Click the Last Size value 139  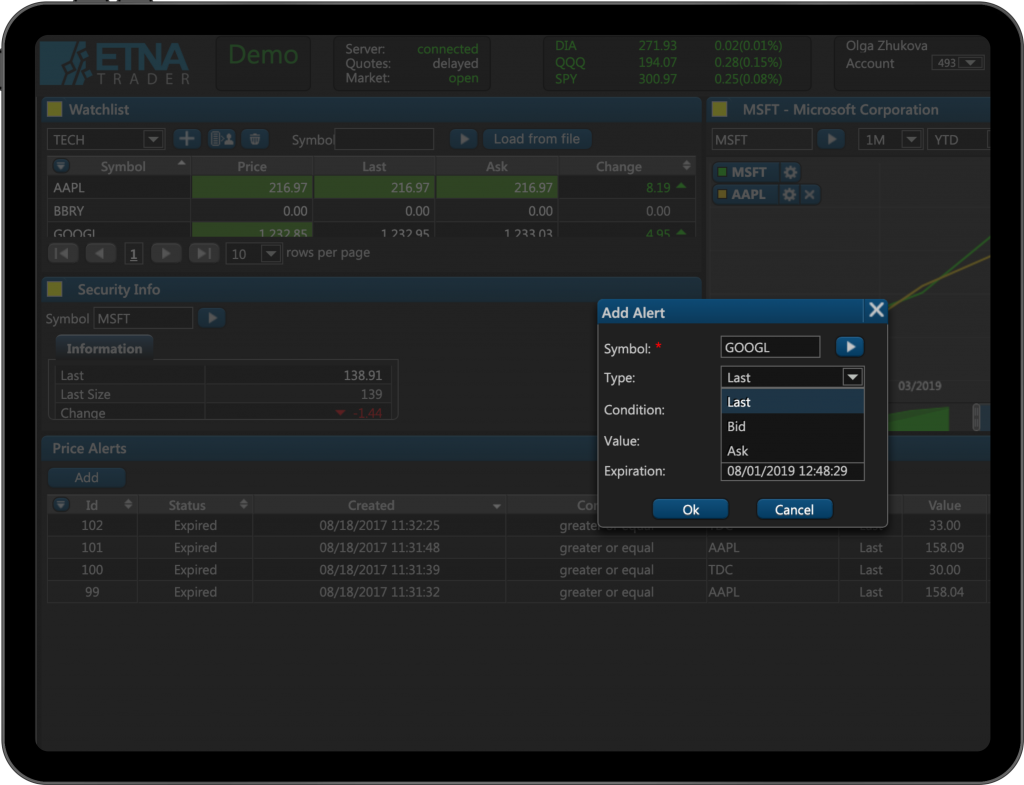click(371, 394)
